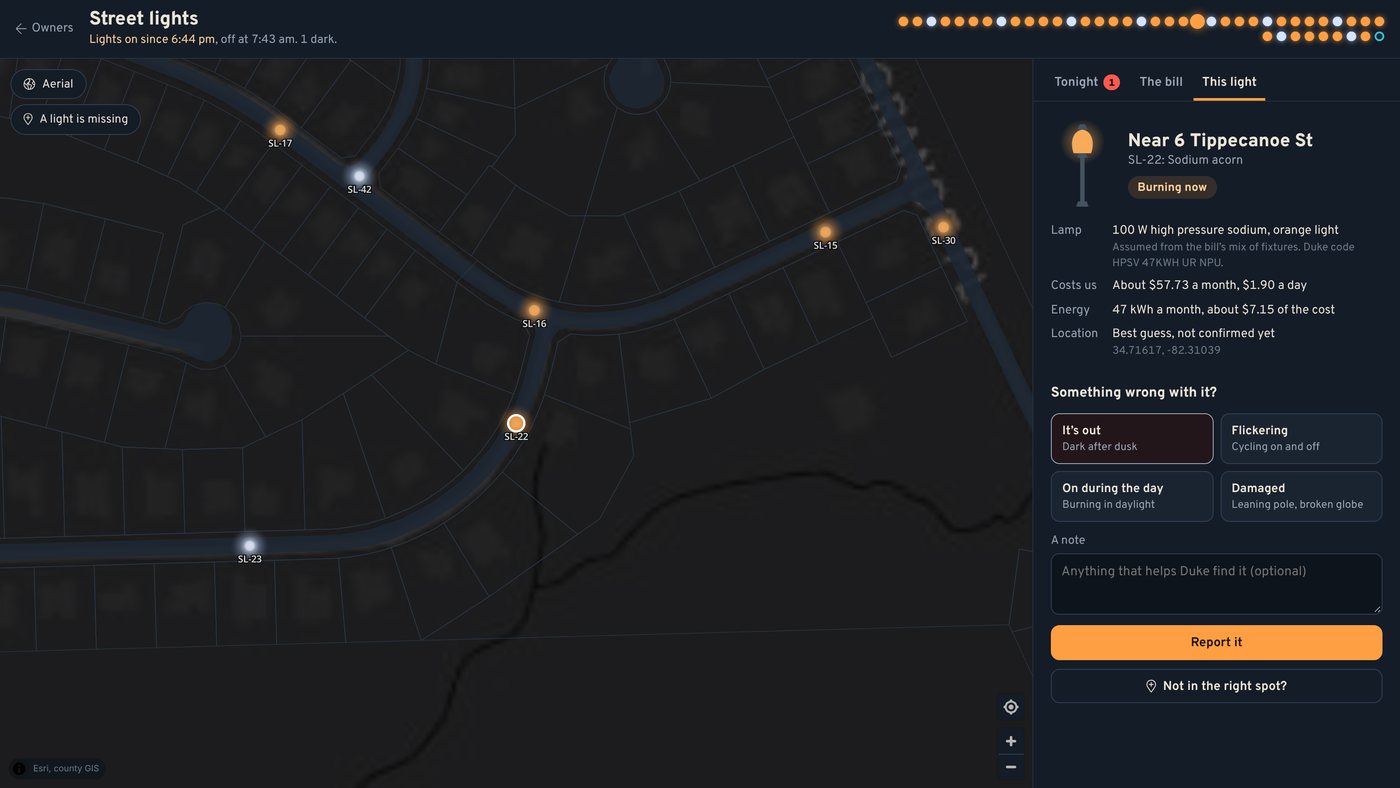Click the teal ring dot ending the light strip
The image size is (1400, 788).
1379,37
